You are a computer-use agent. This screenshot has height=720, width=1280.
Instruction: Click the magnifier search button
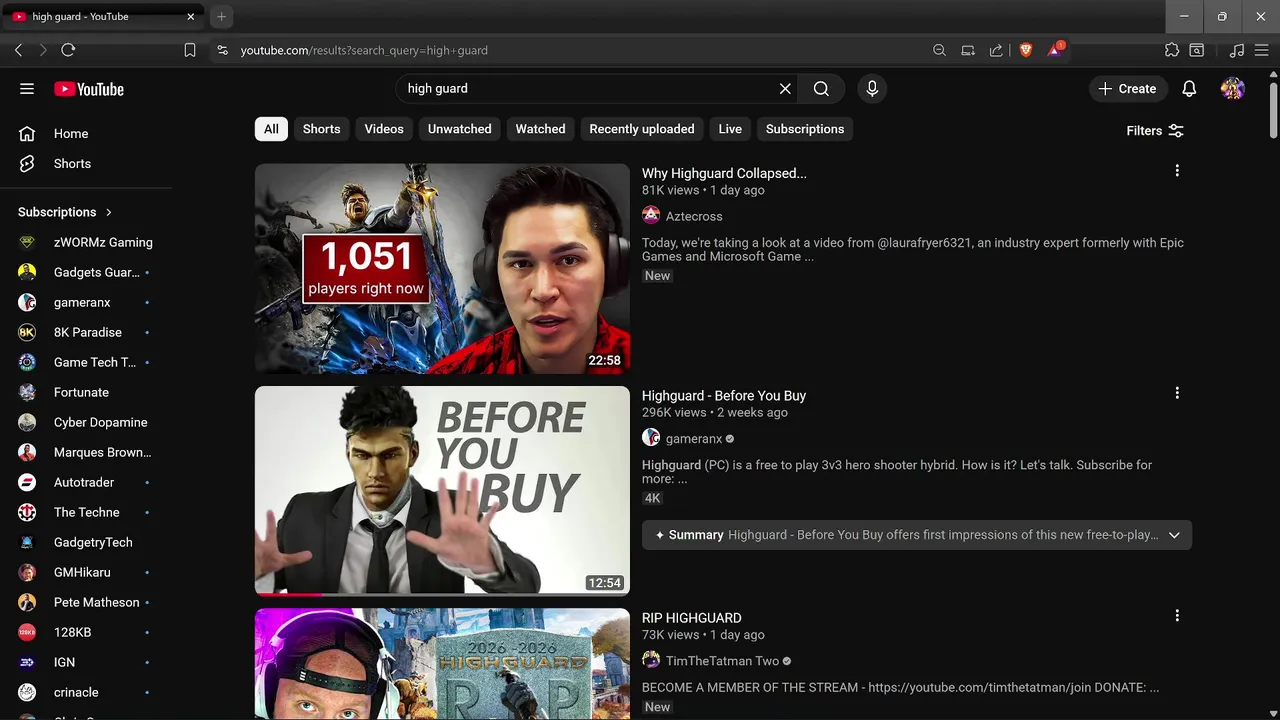pos(821,89)
